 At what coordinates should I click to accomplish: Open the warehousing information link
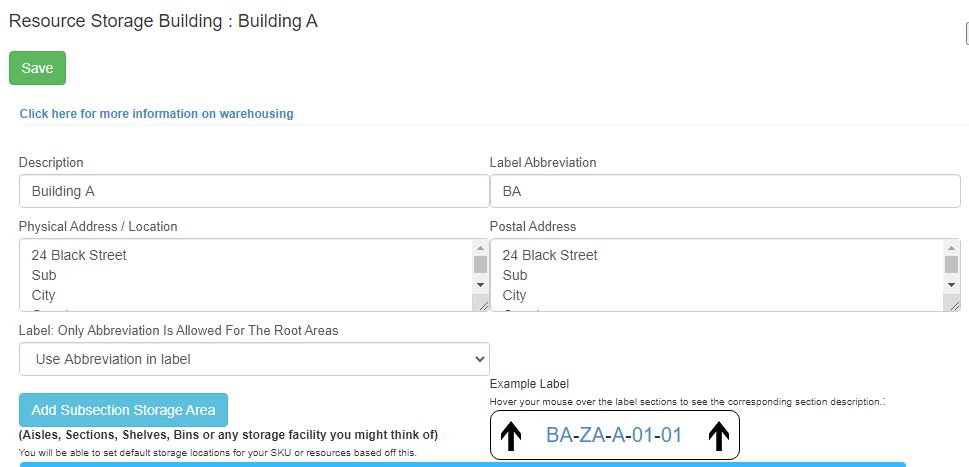pos(157,114)
